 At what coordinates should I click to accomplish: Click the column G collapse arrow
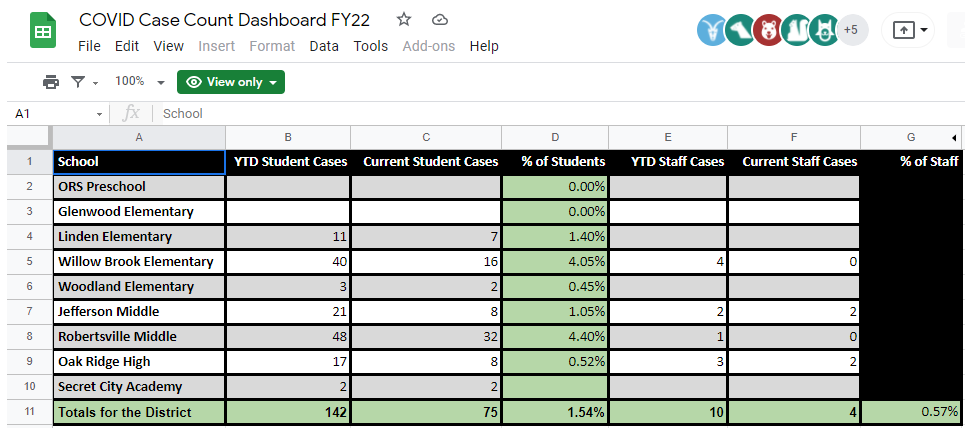(x=953, y=137)
